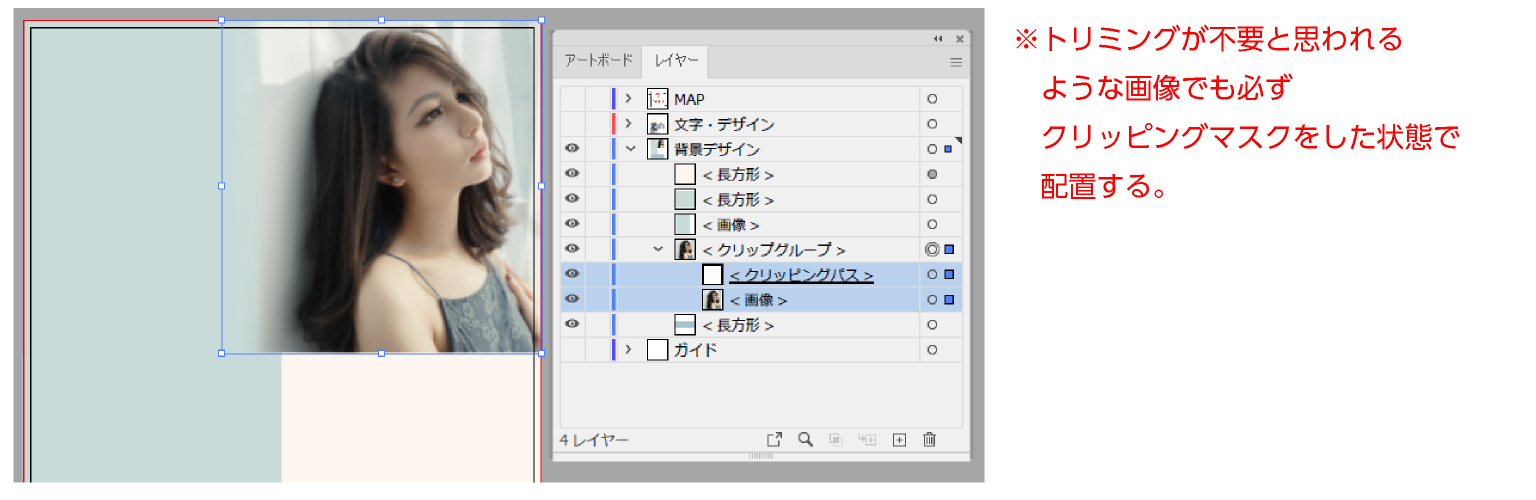Hide the クリッピングパス via its eye icon
This screenshot has width=1536, height=500.
click(x=572, y=273)
